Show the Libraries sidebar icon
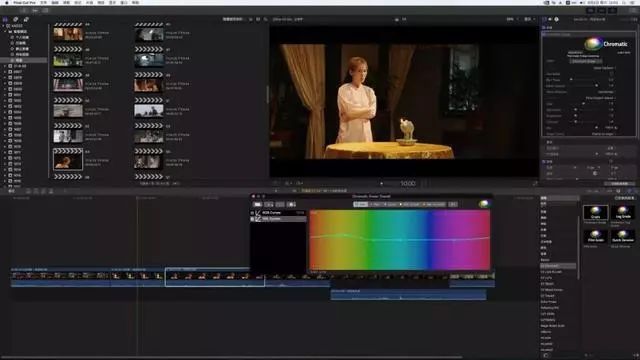Viewport: 640px width, 360px height. tap(5, 19)
